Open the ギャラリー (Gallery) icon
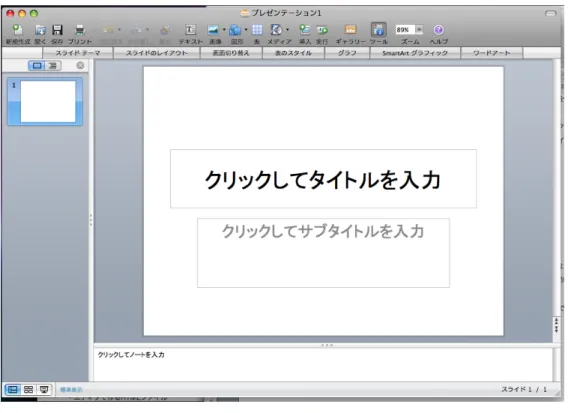The image size is (568, 413). tap(350, 30)
